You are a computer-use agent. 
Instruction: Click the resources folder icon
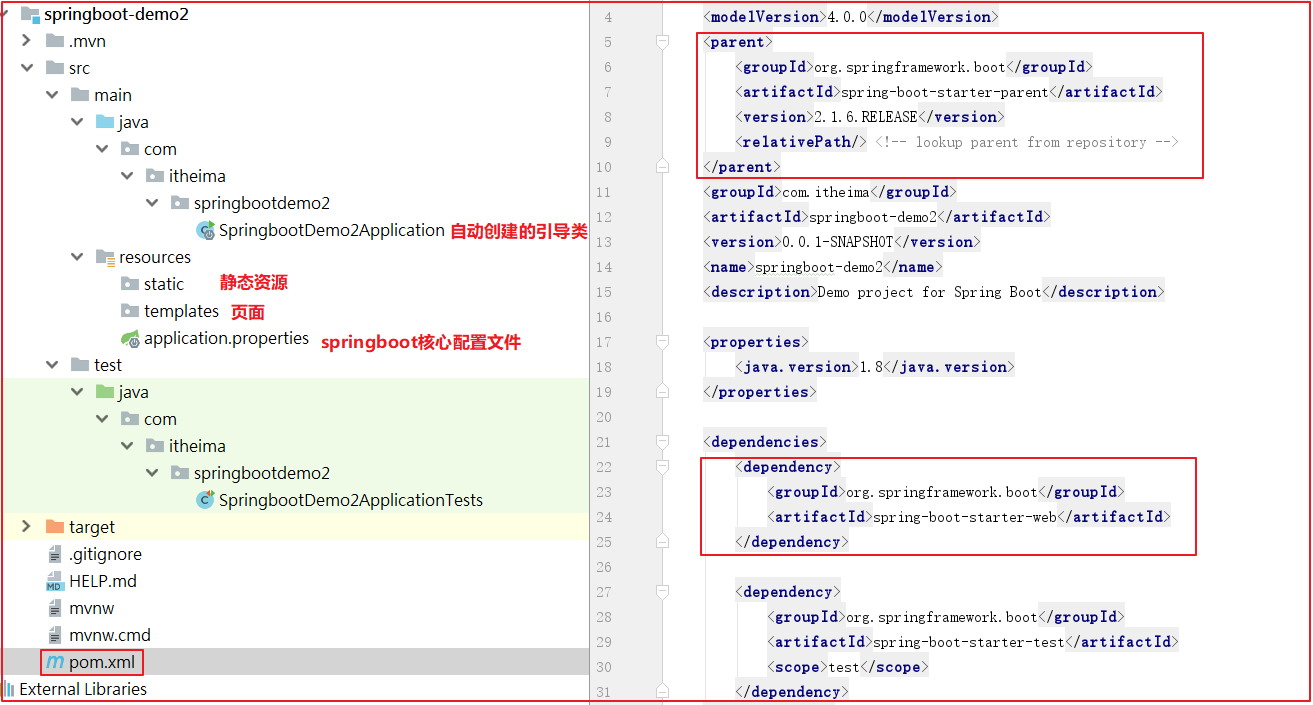tap(105, 257)
